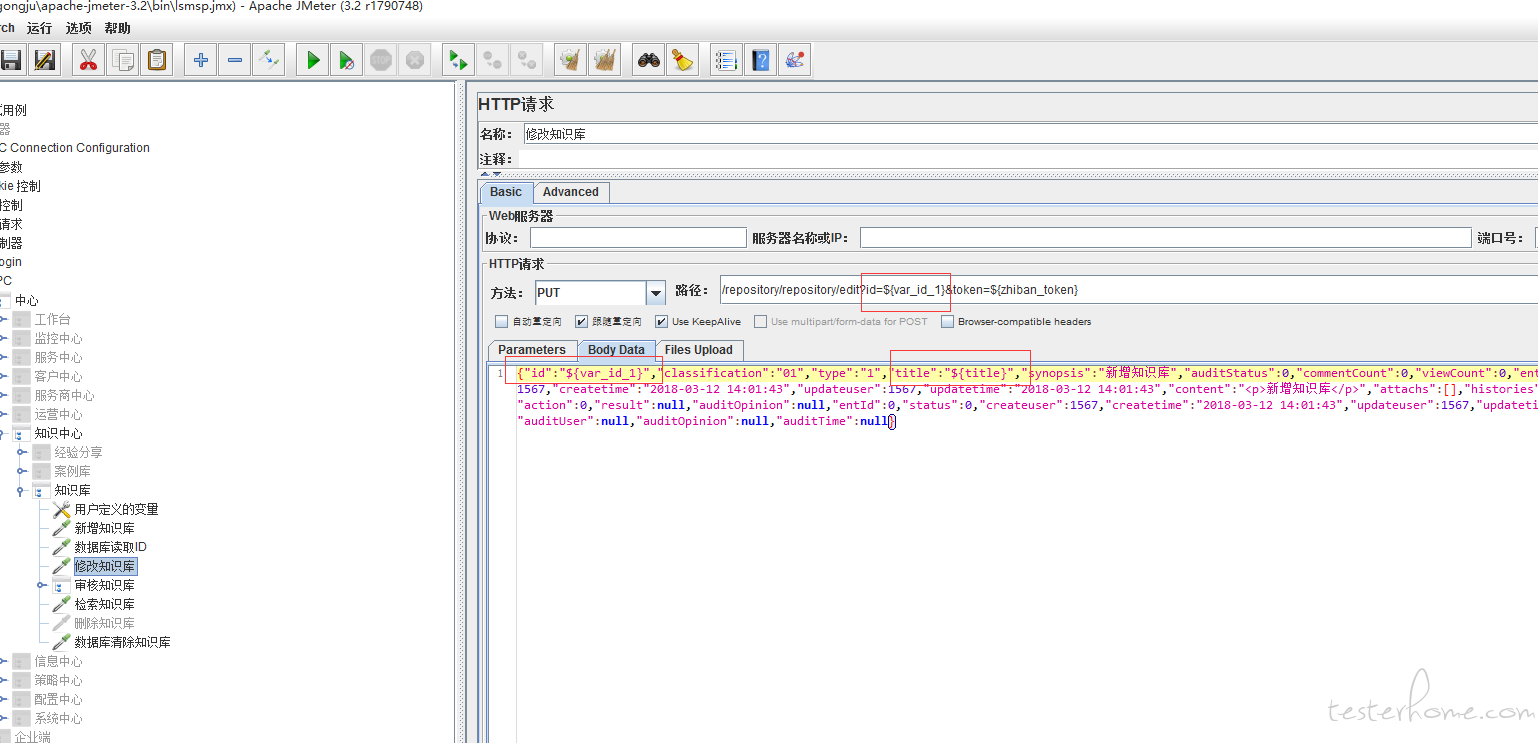Select the Body Data tab
Image resolution: width=1538 pixels, height=743 pixels.
click(x=616, y=350)
